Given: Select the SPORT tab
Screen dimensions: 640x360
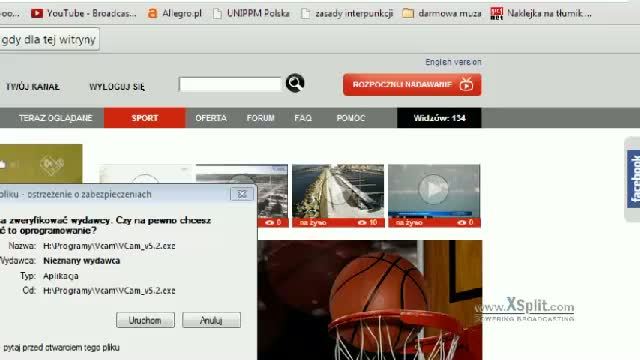Looking at the screenshot, I should click(x=144, y=118).
